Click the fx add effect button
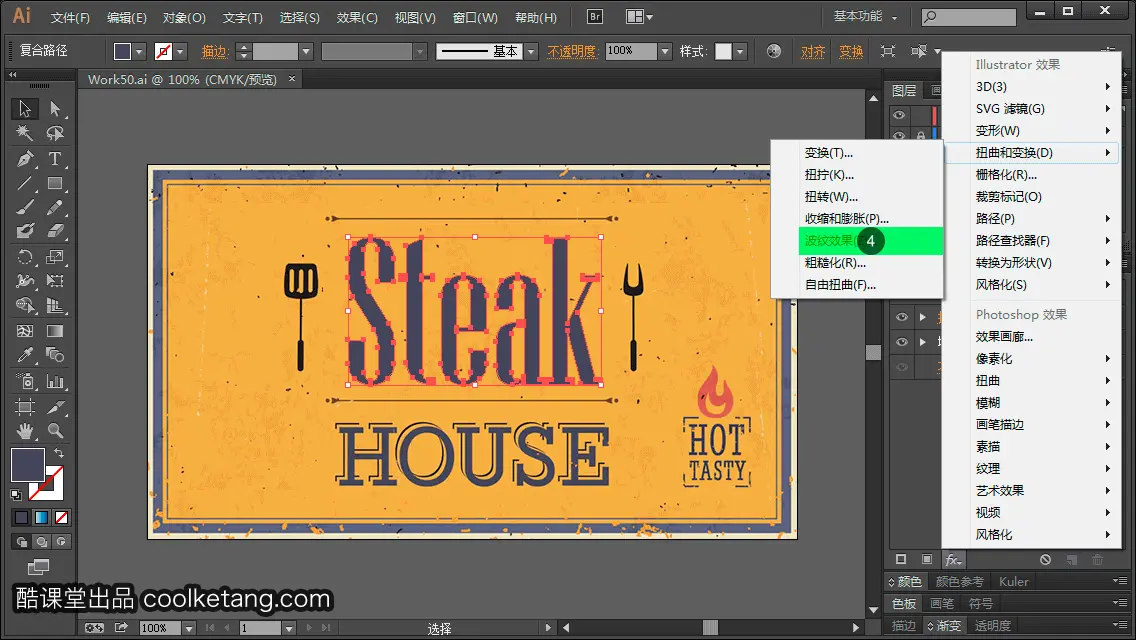 point(953,560)
